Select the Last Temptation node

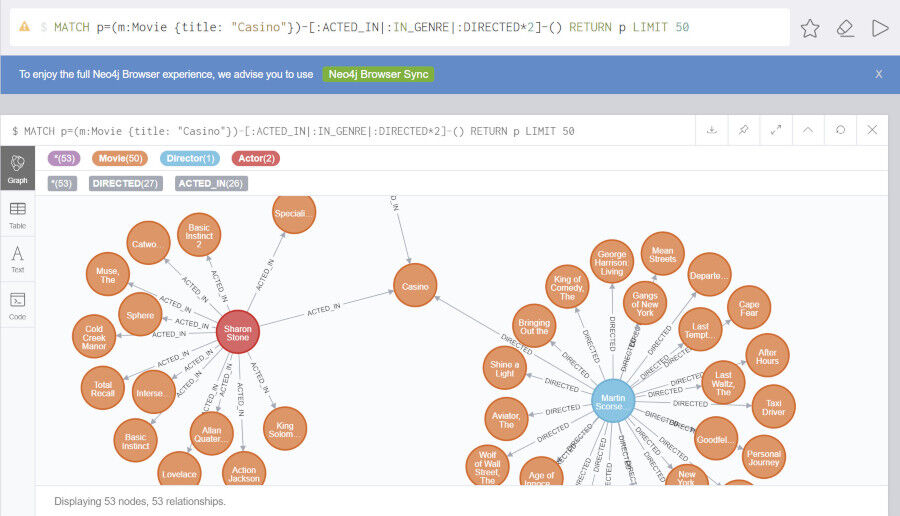click(x=700, y=330)
